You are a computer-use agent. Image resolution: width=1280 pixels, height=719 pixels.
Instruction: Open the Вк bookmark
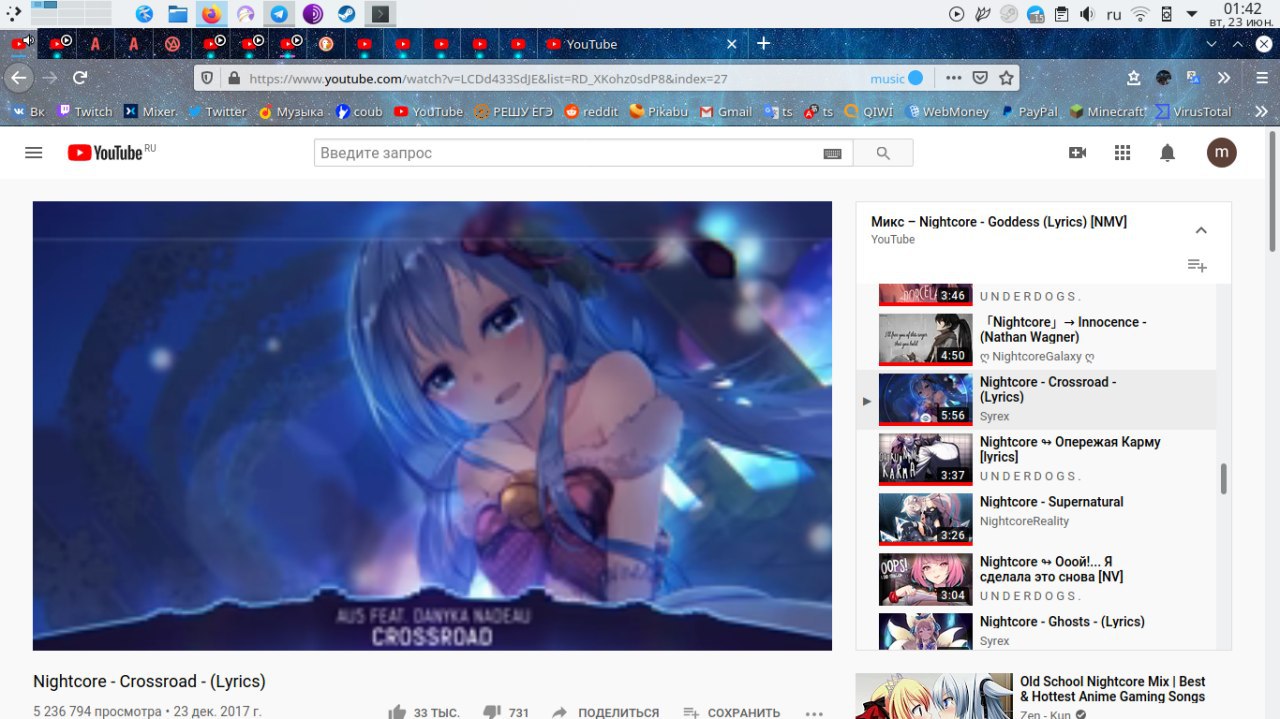[28, 111]
